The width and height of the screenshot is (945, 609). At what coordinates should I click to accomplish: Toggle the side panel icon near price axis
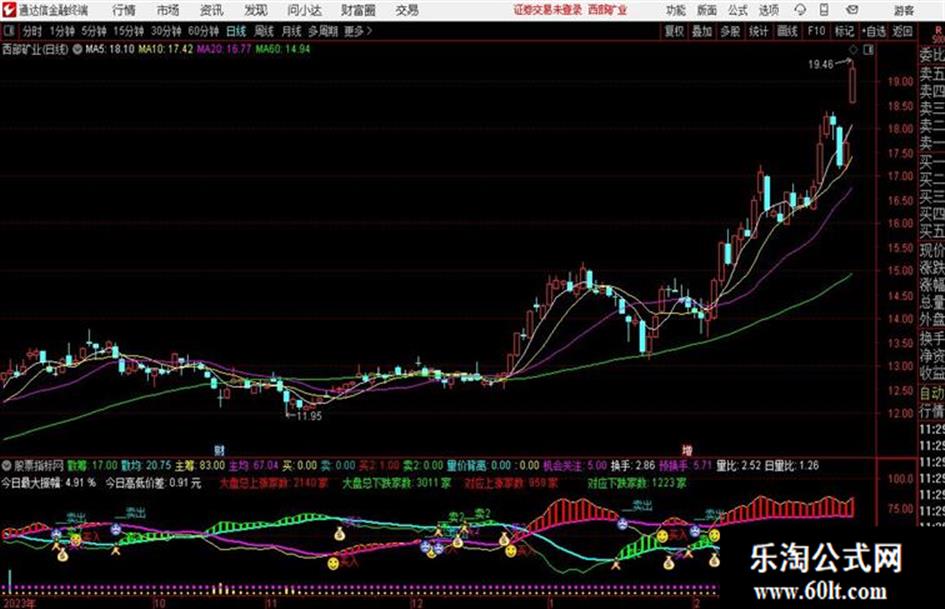868,50
